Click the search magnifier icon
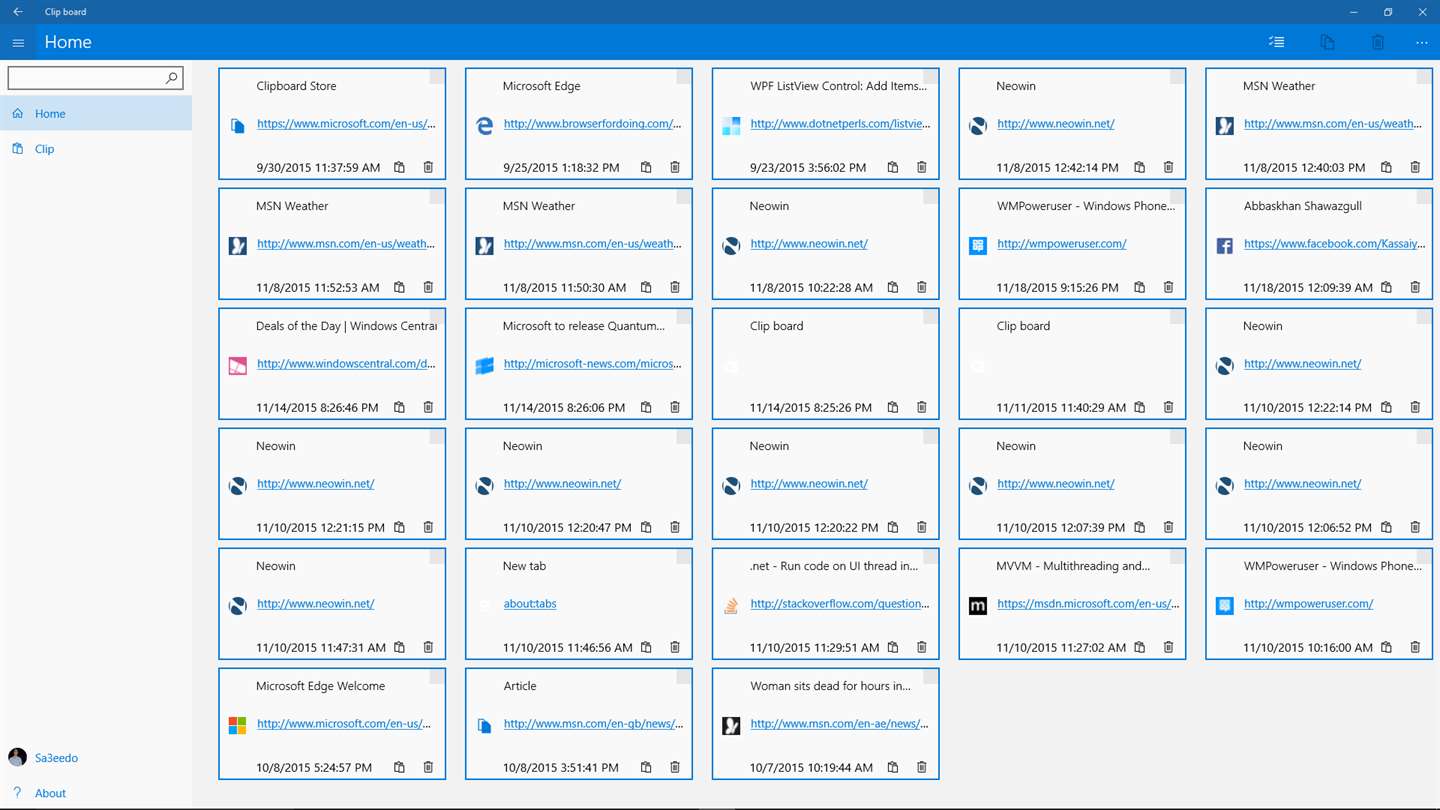Image resolution: width=1440 pixels, height=810 pixels. [x=171, y=77]
